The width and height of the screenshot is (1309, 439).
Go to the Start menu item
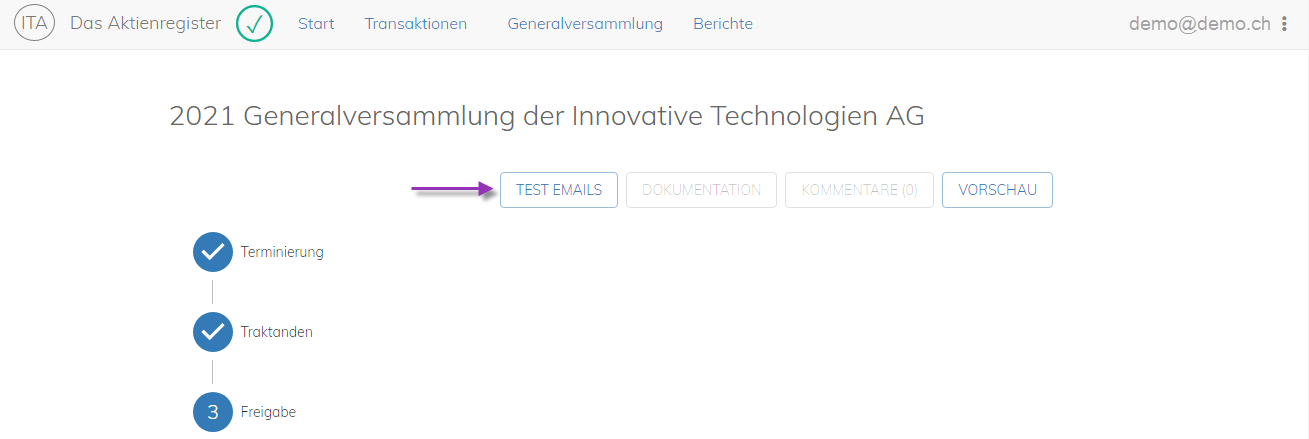click(316, 24)
